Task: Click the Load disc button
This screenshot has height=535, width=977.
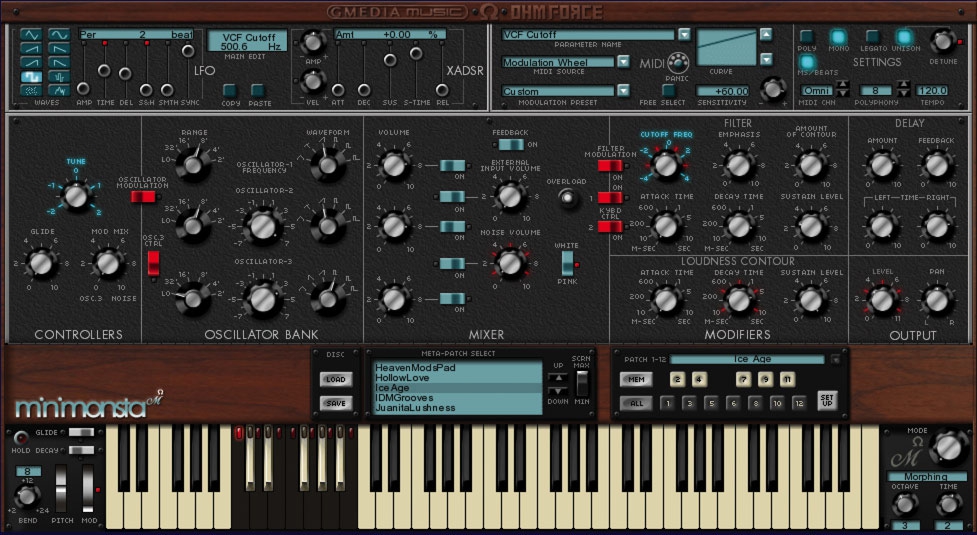Action: (336, 379)
